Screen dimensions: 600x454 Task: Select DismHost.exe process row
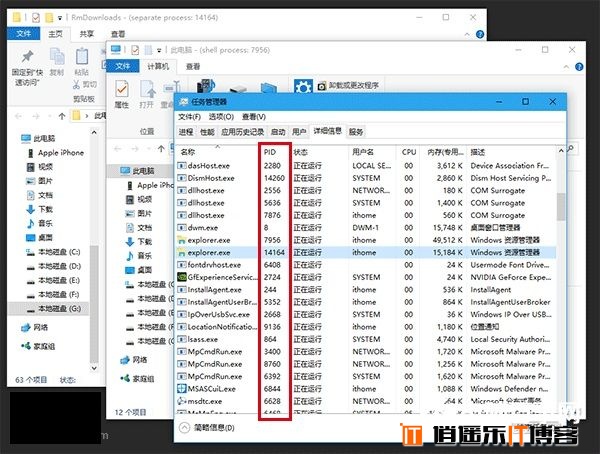pyautogui.click(x=366, y=178)
